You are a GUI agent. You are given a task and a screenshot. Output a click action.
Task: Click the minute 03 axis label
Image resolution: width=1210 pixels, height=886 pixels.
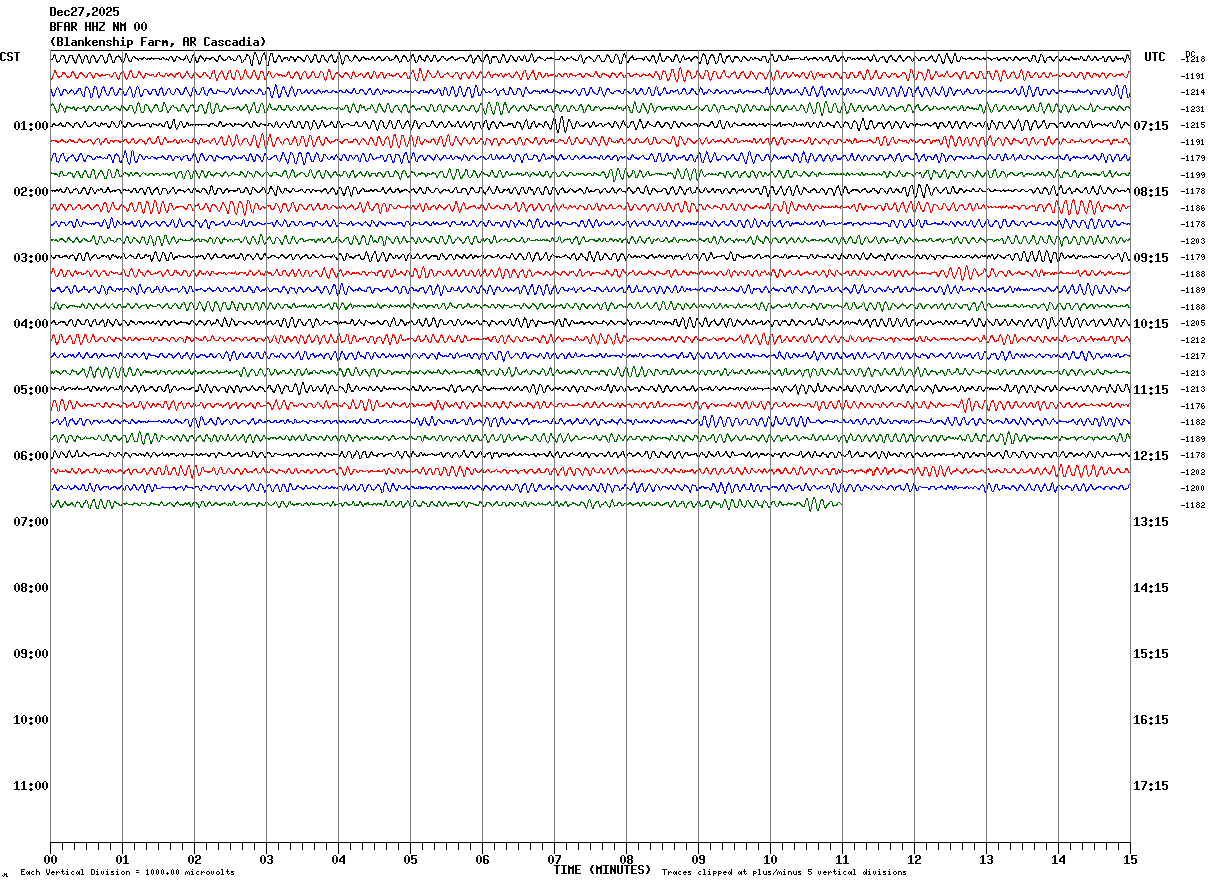pyautogui.click(x=266, y=859)
